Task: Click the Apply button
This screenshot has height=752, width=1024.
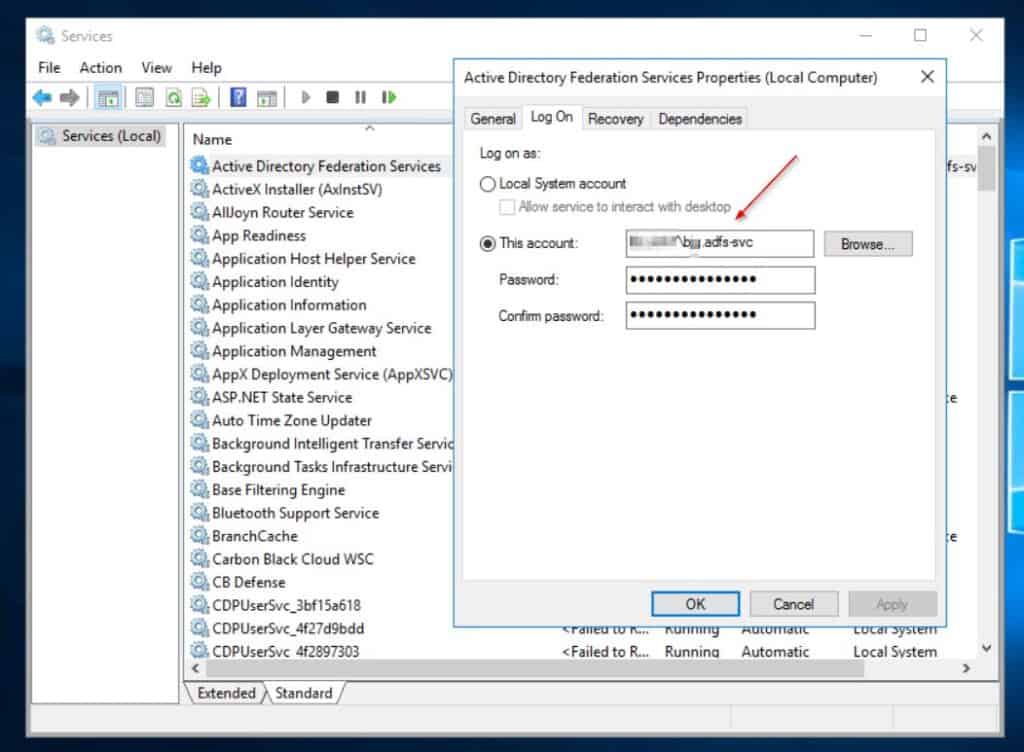Action: point(892,604)
